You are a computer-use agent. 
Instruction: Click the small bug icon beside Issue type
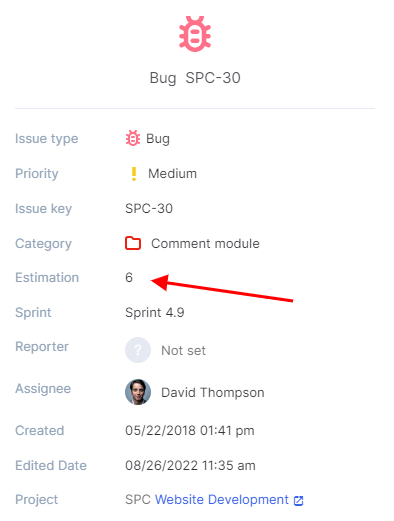coord(133,138)
